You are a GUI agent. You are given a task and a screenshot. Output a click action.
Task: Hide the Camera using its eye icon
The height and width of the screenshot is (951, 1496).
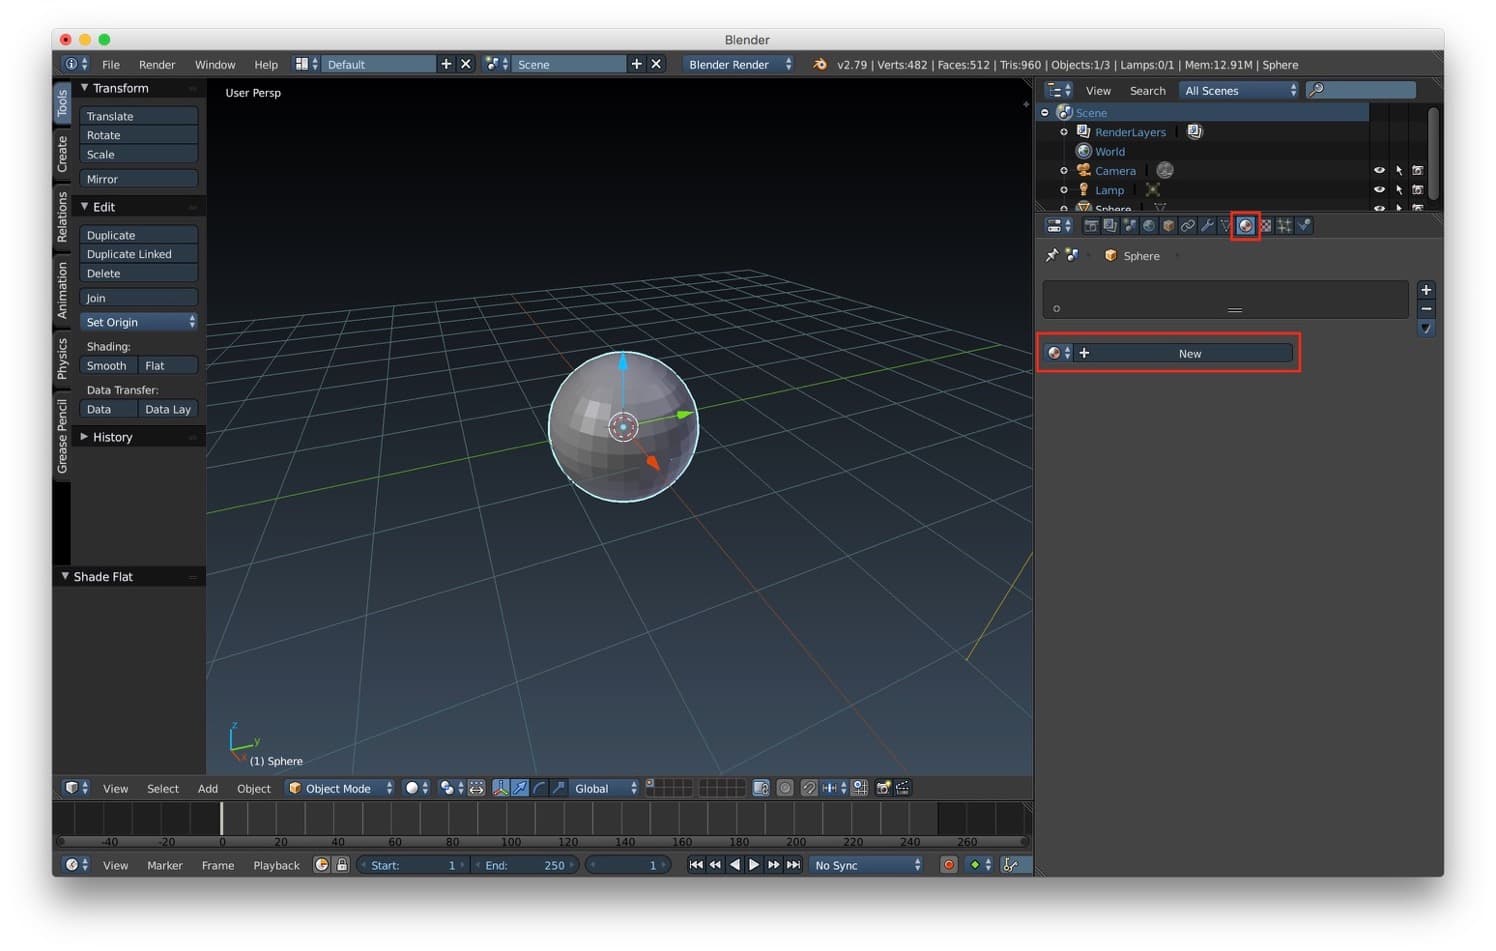[x=1379, y=171]
